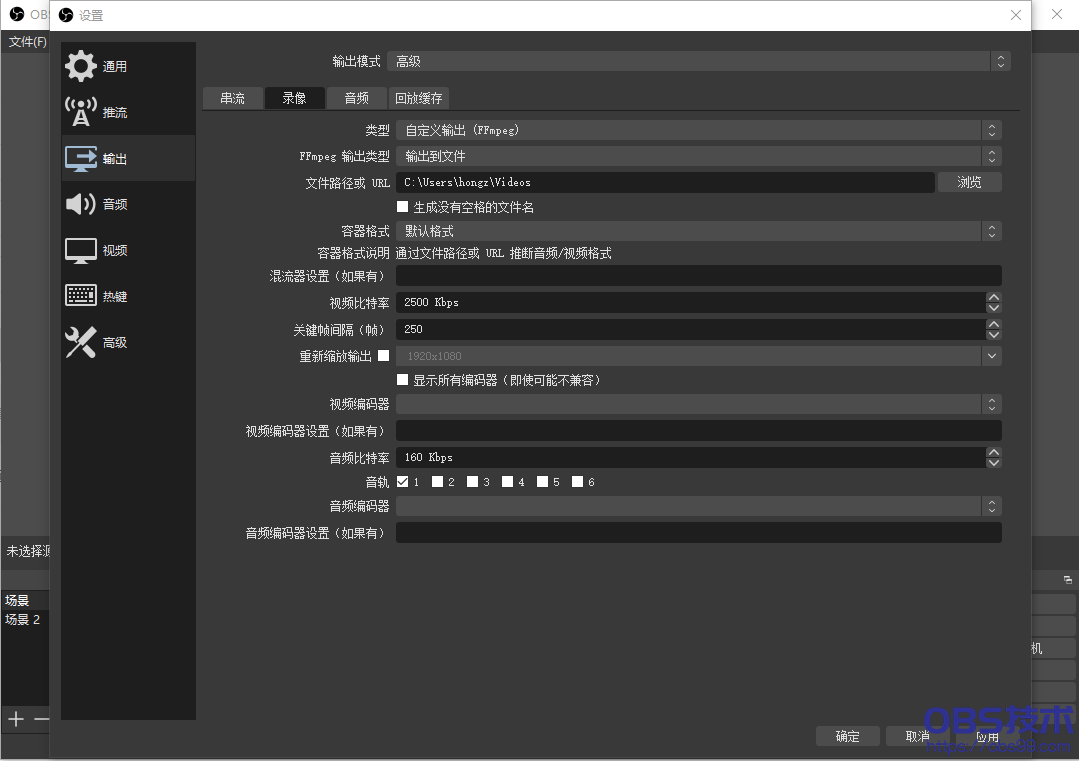Open the 视频 display icon in sidebar
1079x761 pixels.
point(81,250)
